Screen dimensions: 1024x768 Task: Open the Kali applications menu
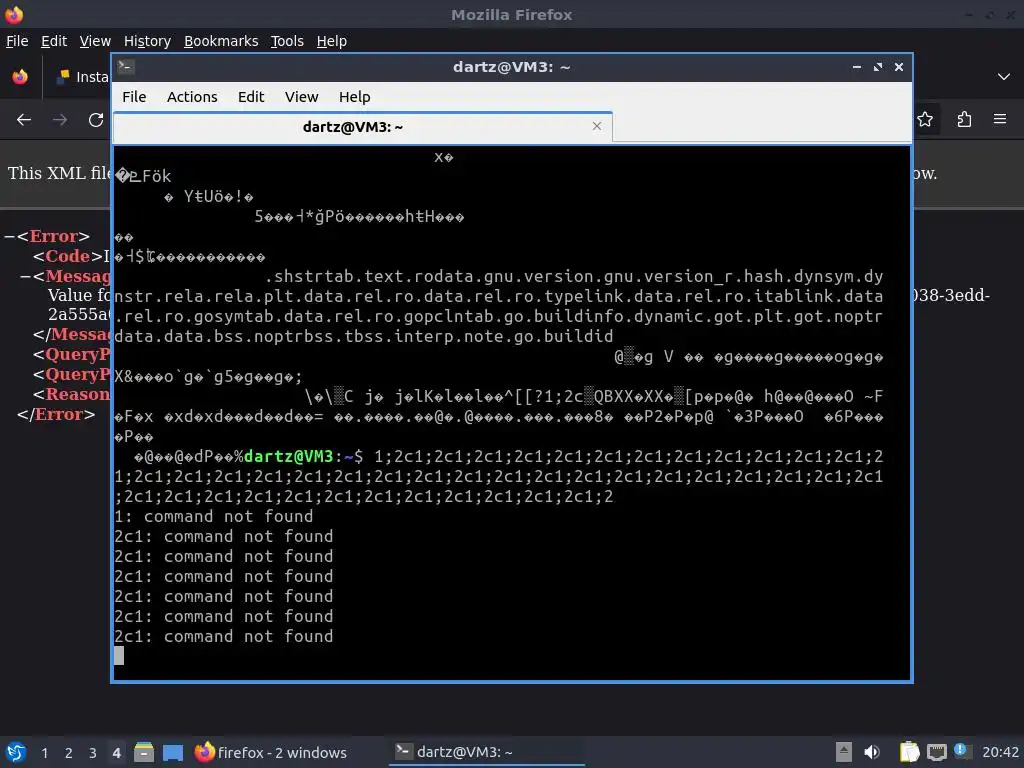[x=16, y=752]
